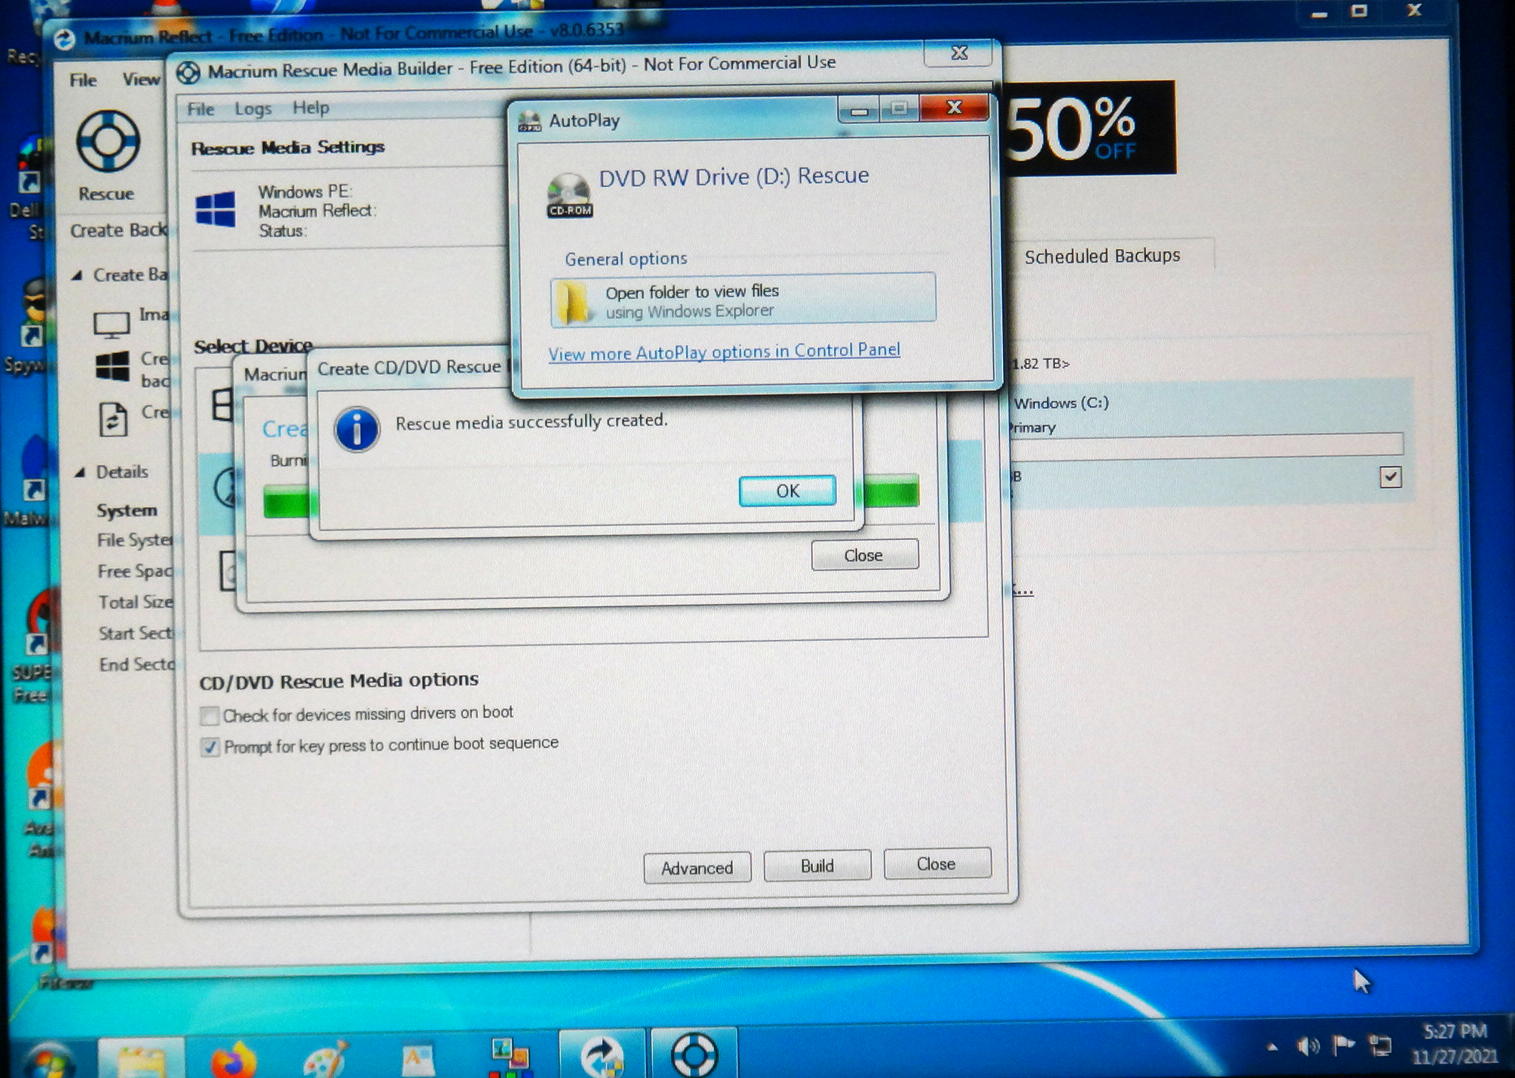Open the File menu in Rescue Media Builder

point(201,109)
